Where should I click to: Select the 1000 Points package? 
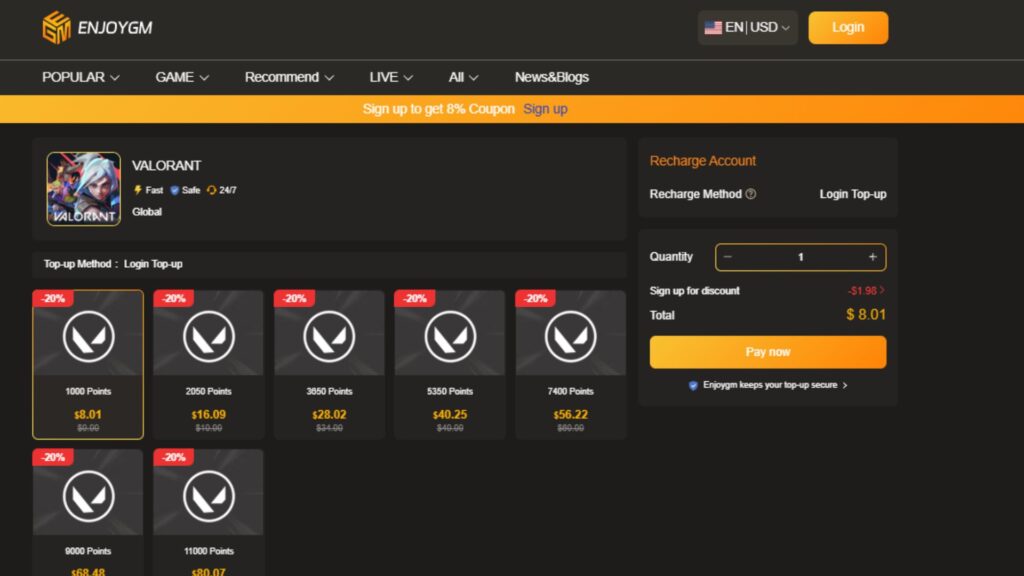88,365
